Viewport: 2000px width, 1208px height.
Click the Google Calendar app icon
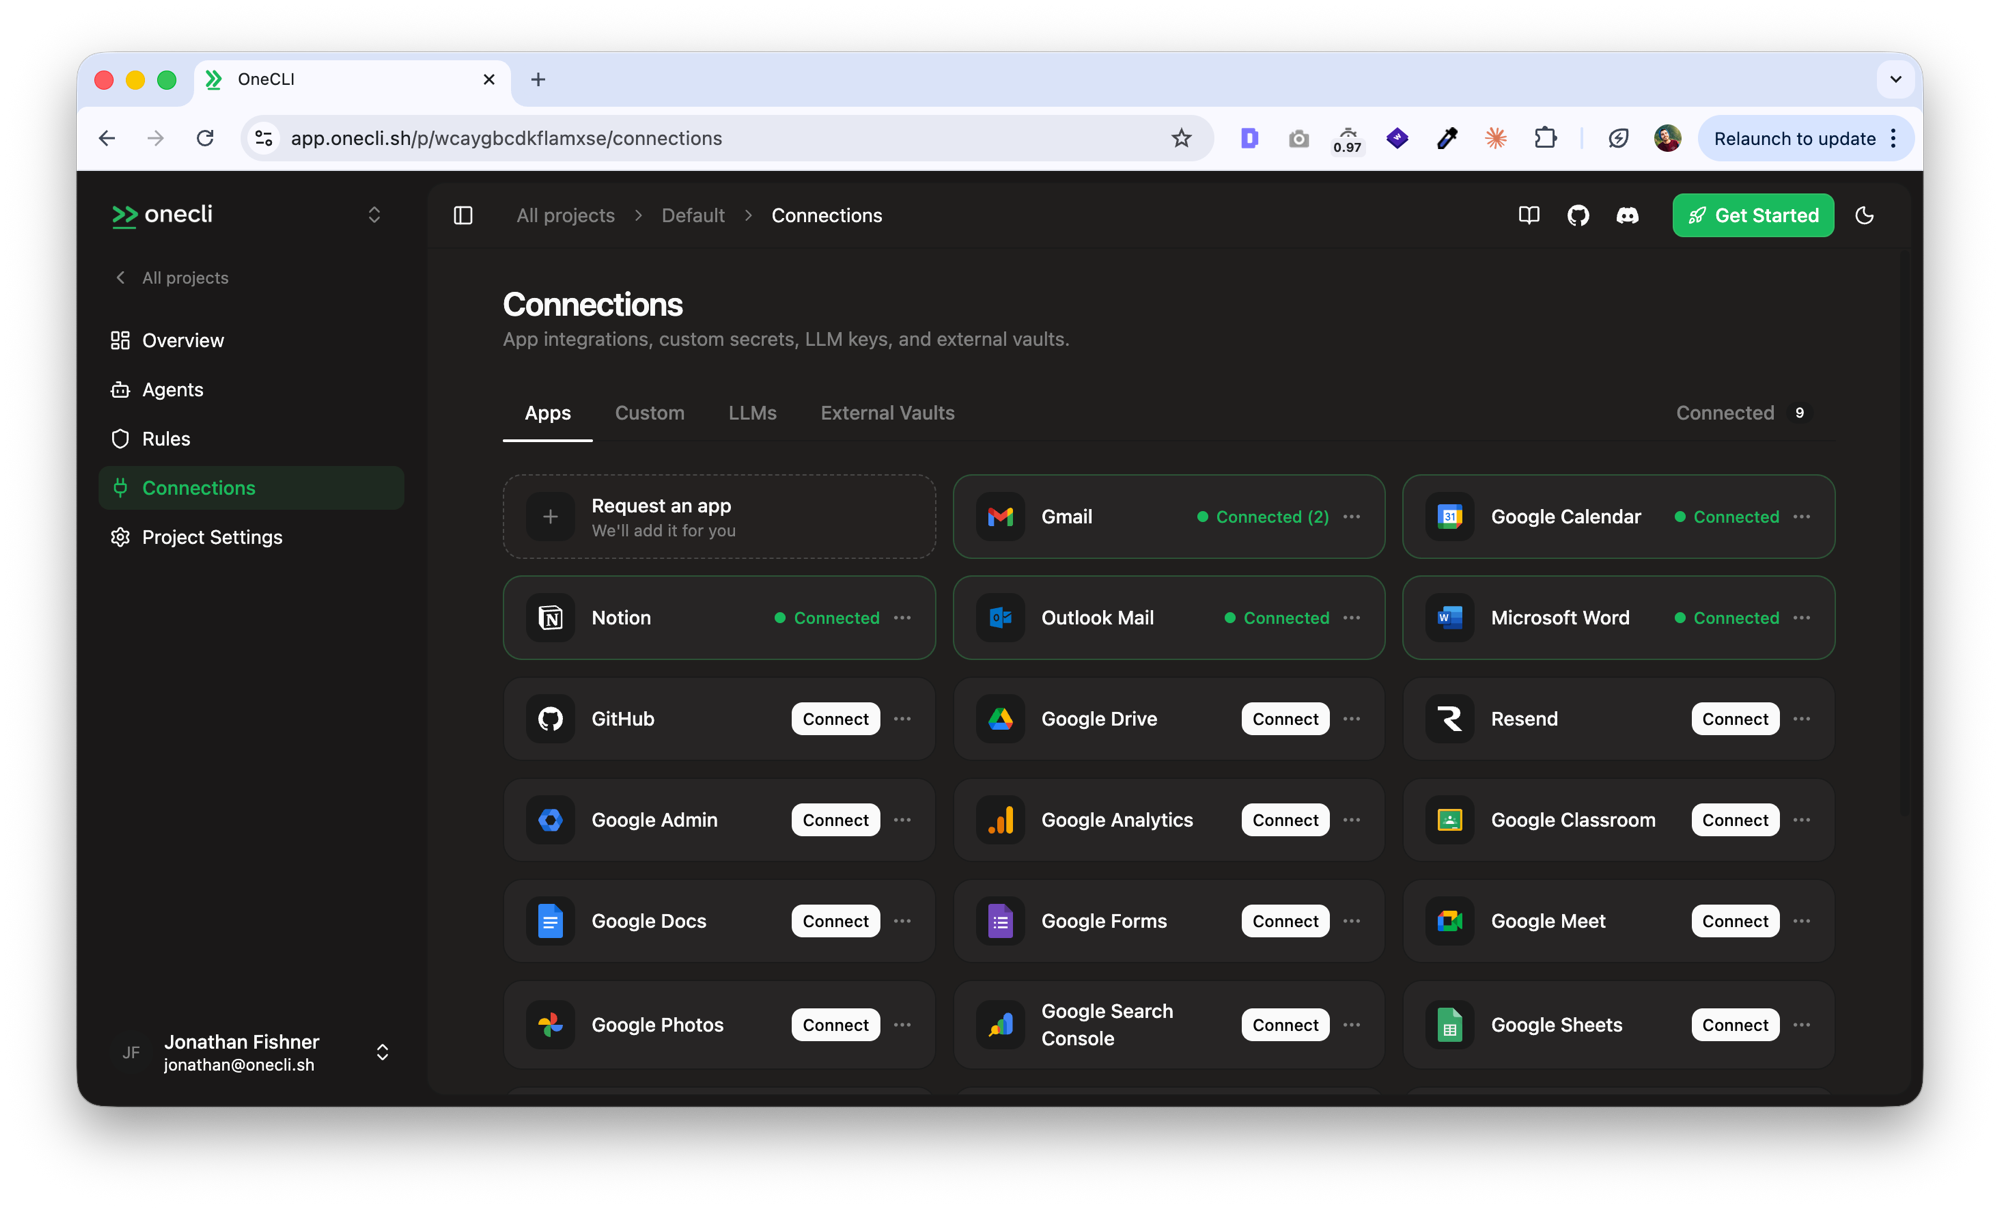coord(1450,517)
